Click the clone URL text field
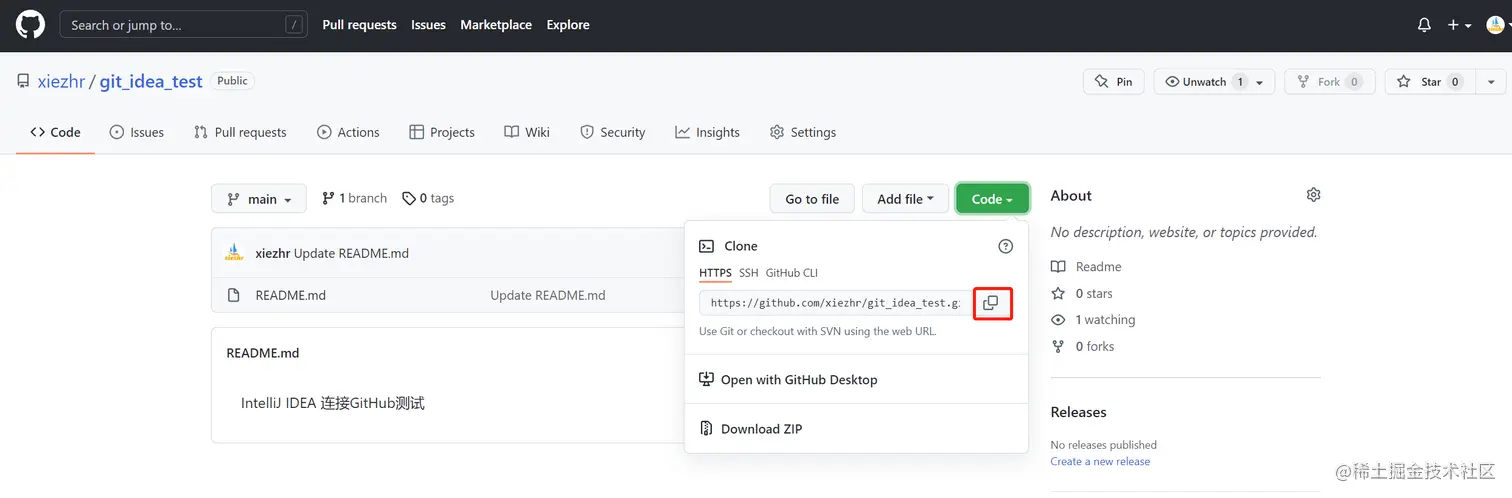The width and height of the screenshot is (1512, 498). click(x=834, y=302)
